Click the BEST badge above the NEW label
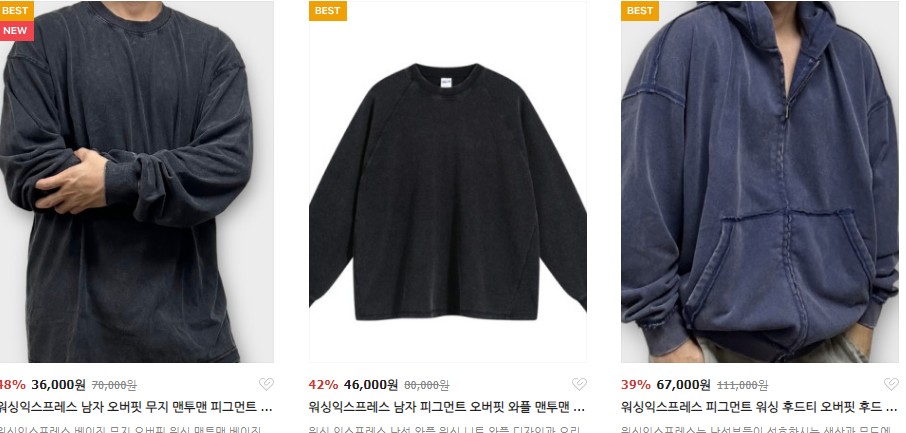This screenshot has width=906, height=433. [16, 11]
